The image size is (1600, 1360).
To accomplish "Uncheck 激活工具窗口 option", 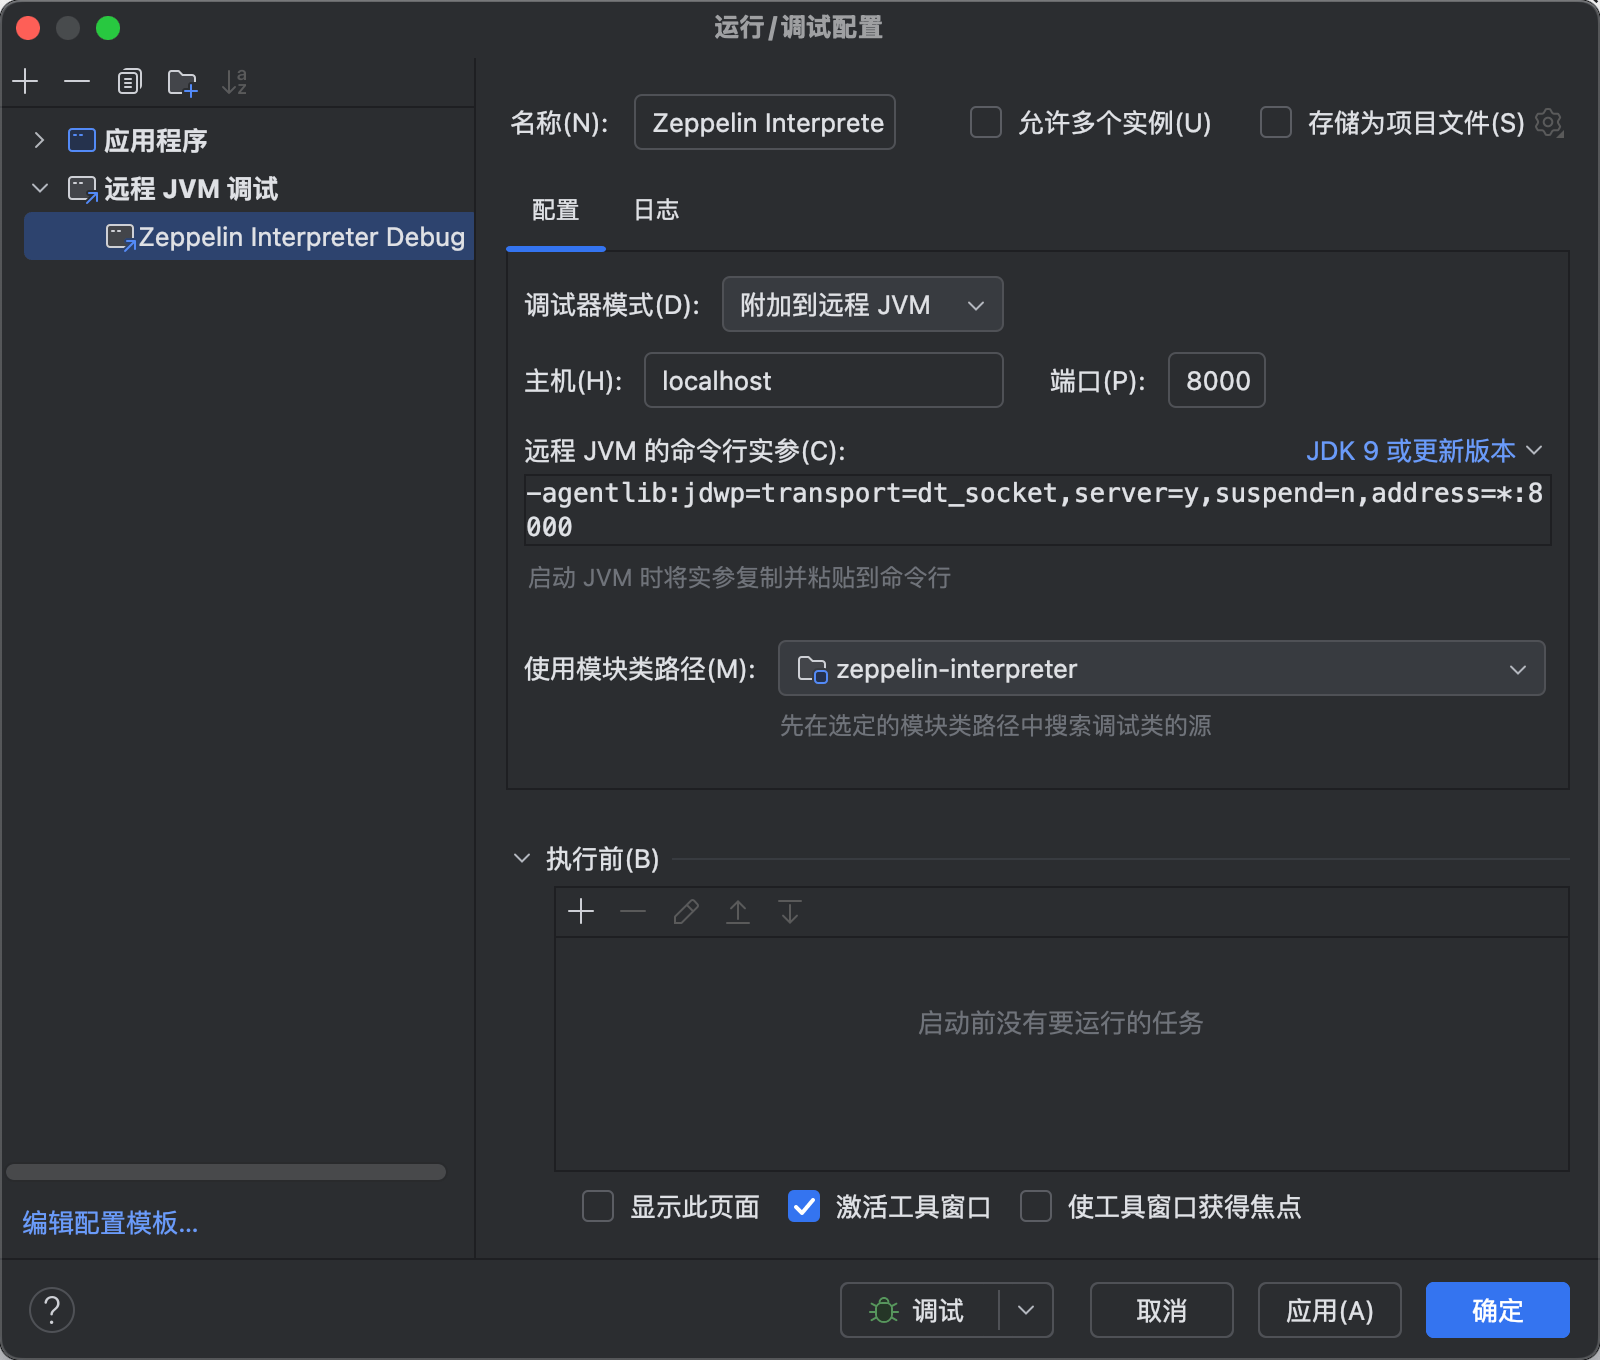I will coord(804,1206).
